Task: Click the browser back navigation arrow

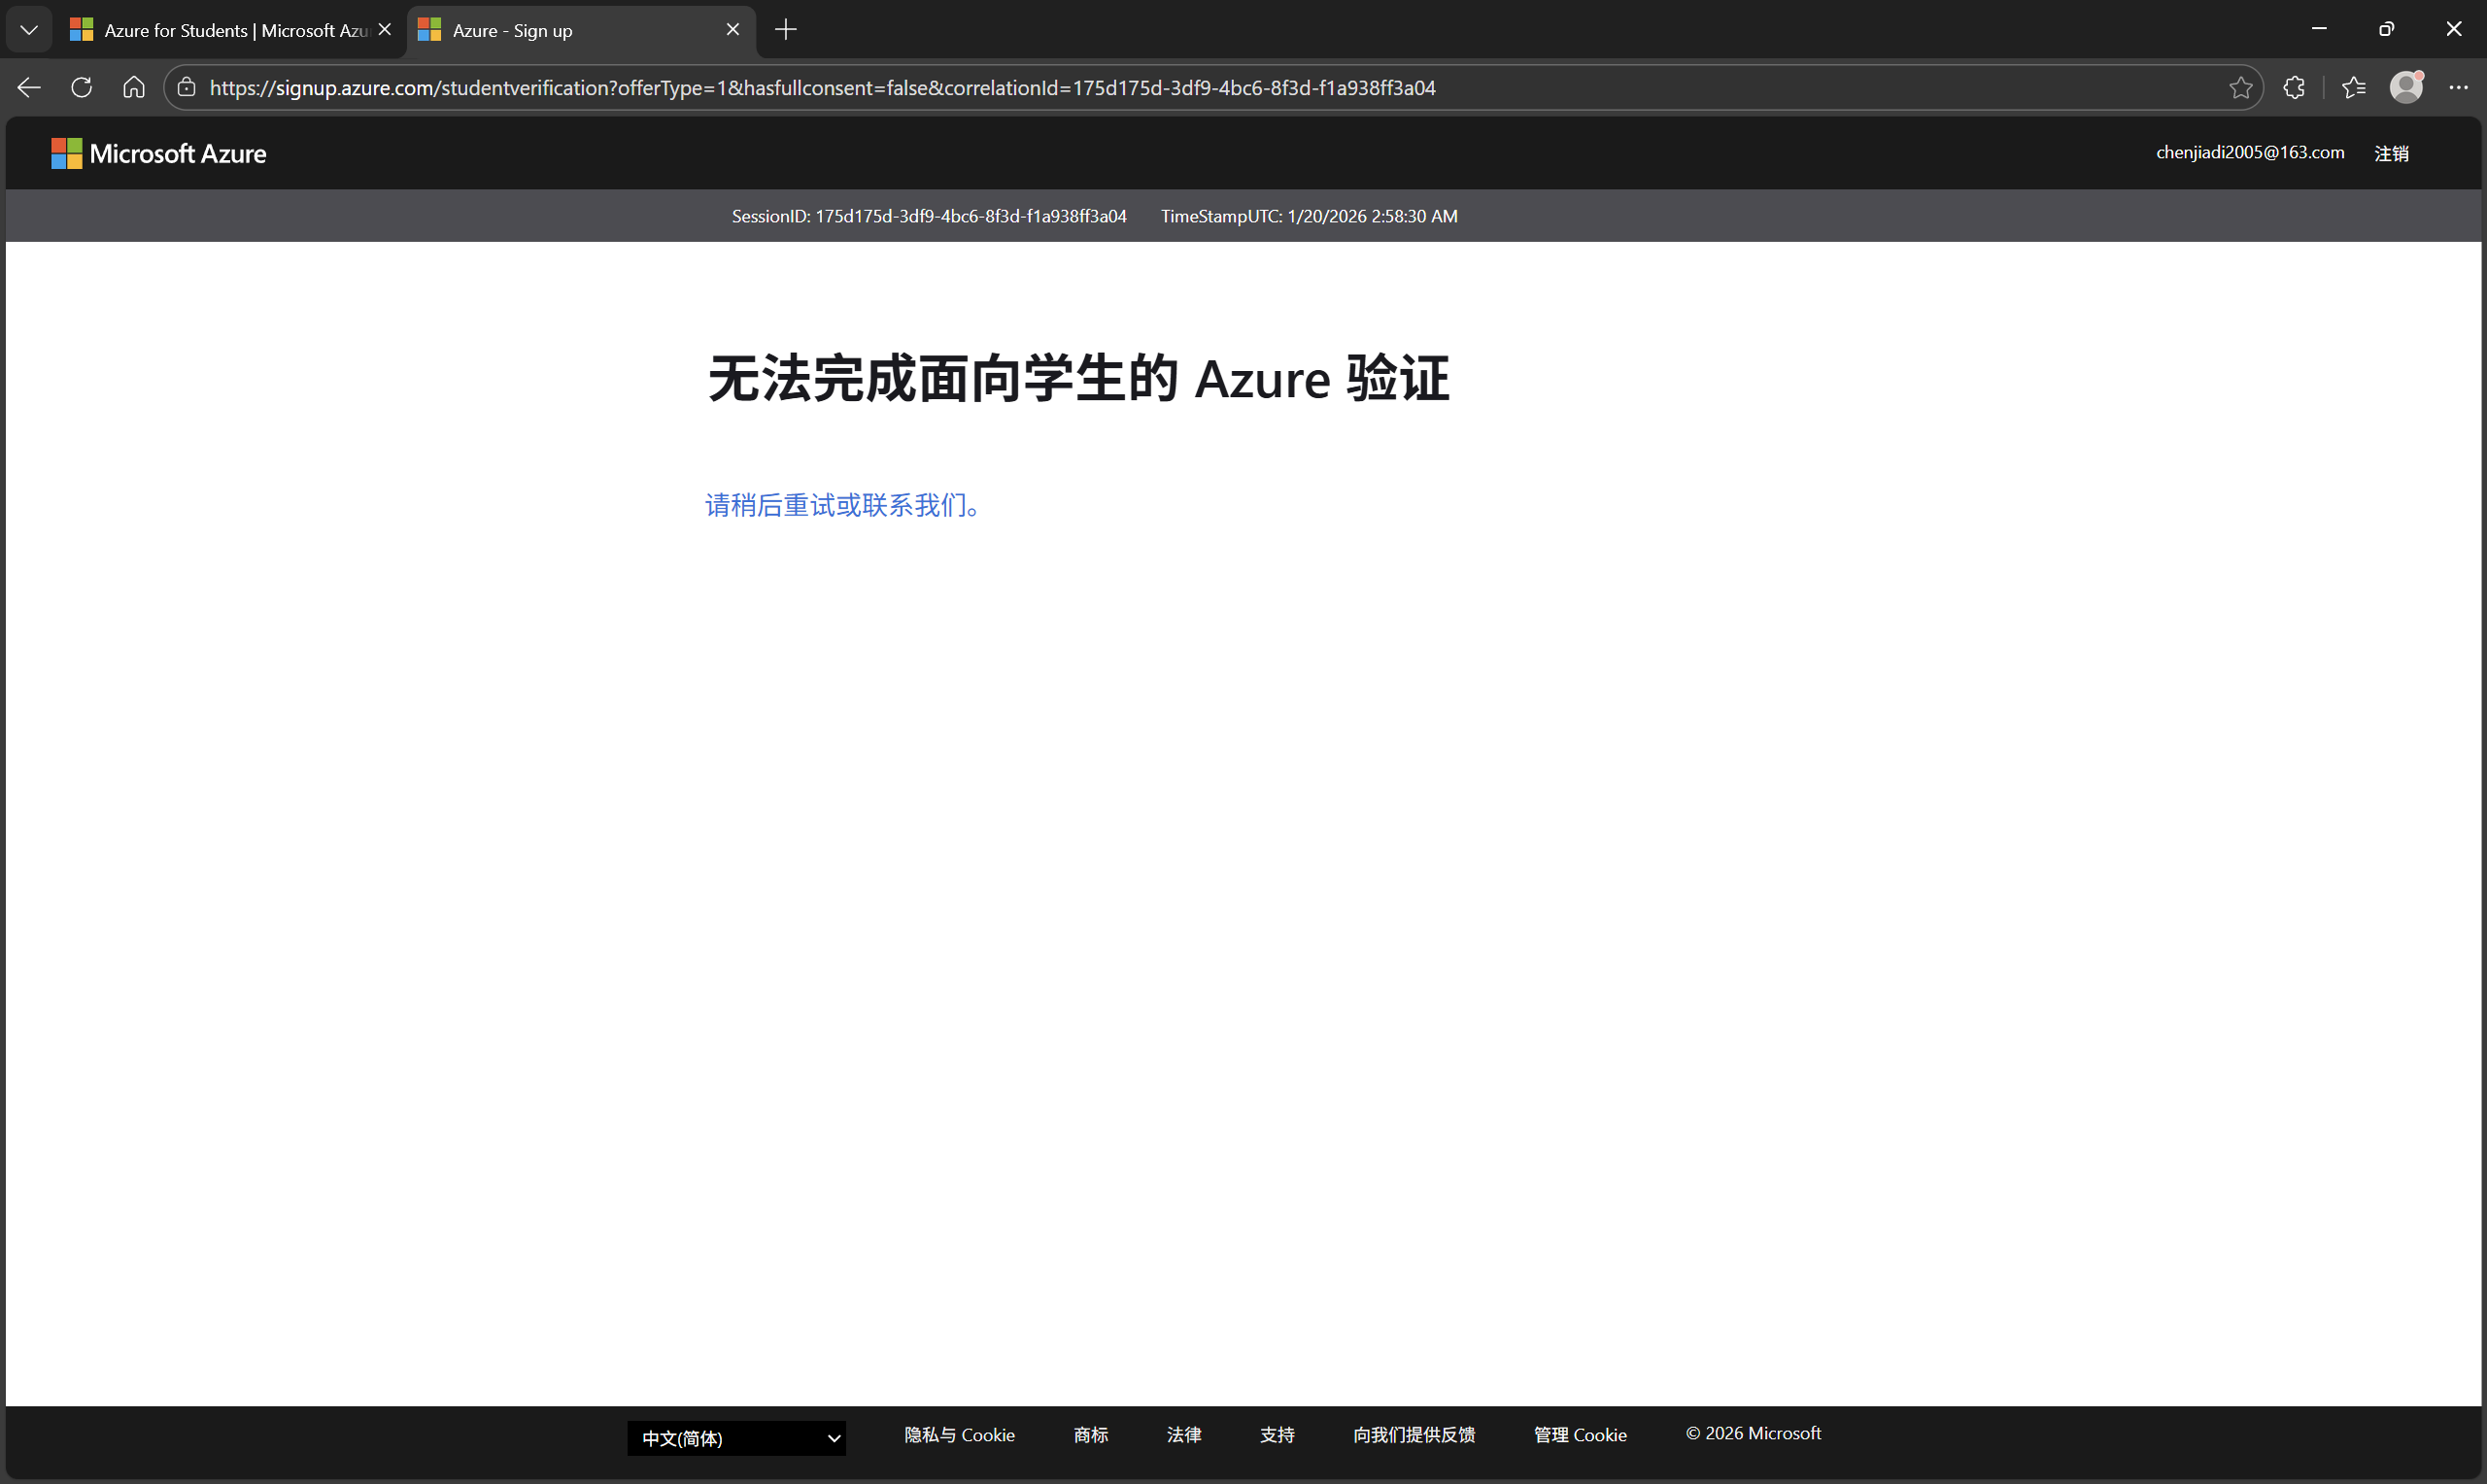Action: point(28,87)
